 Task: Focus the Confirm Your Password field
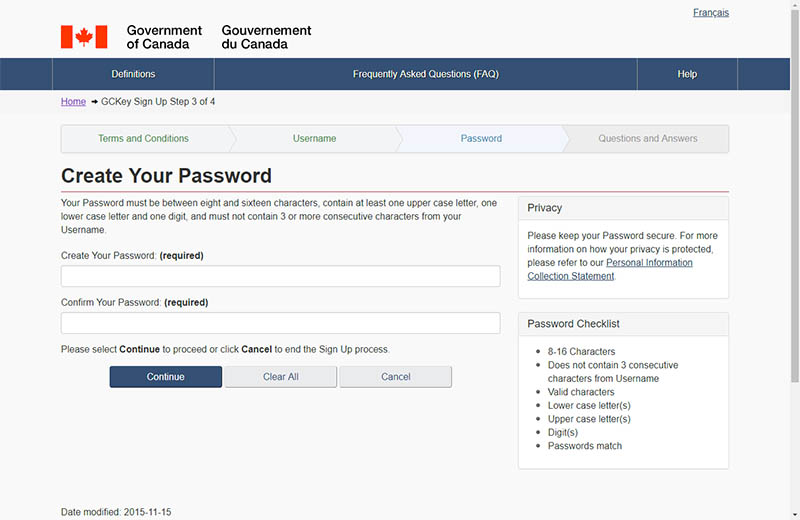click(x=280, y=323)
